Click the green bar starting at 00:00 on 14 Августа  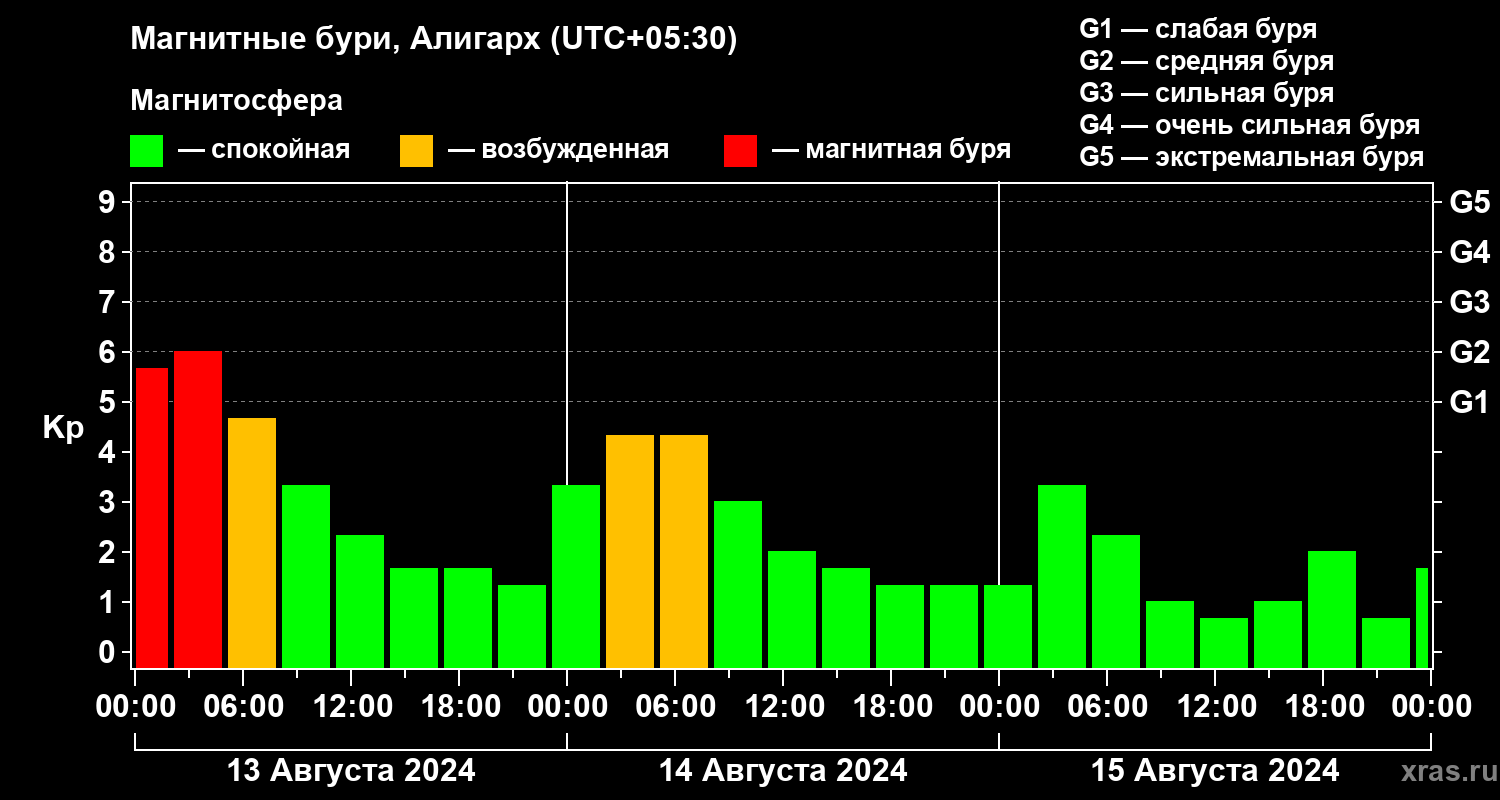pyautogui.click(x=576, y=576)
